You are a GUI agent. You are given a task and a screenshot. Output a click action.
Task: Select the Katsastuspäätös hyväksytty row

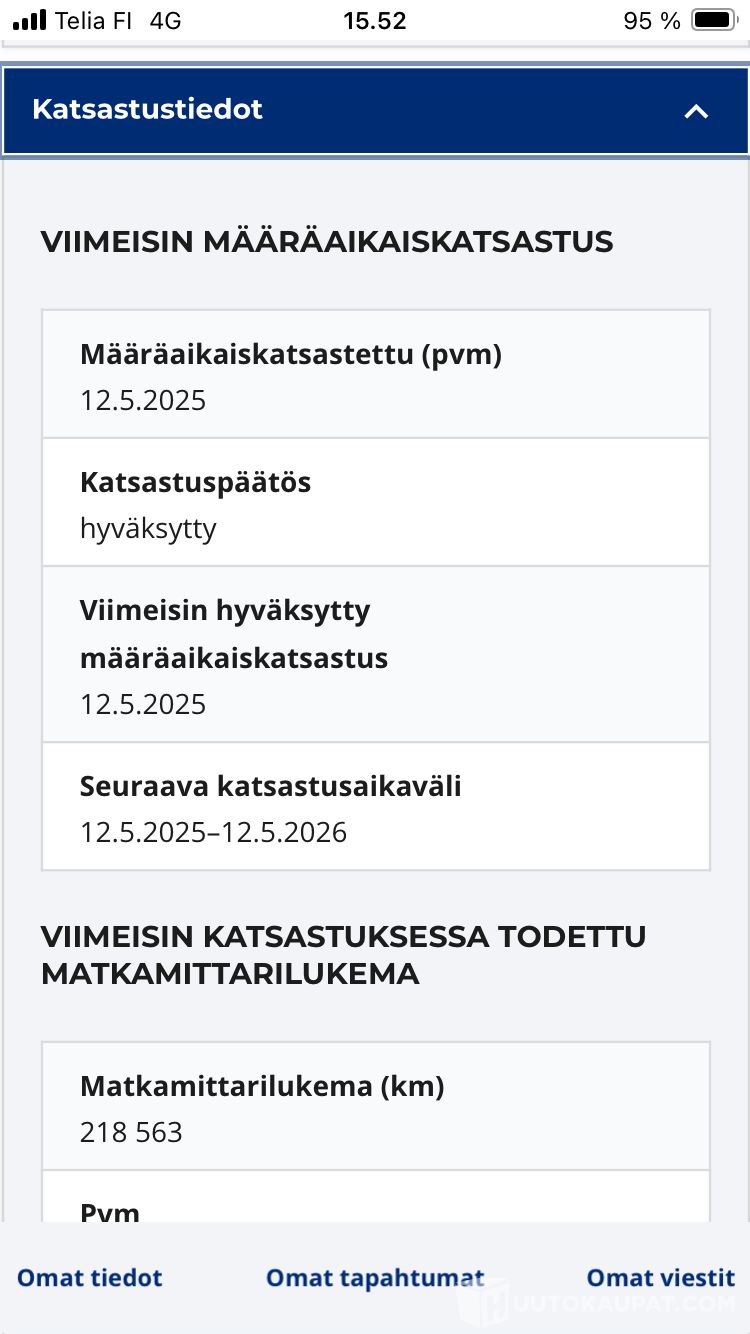pos(375,503)
